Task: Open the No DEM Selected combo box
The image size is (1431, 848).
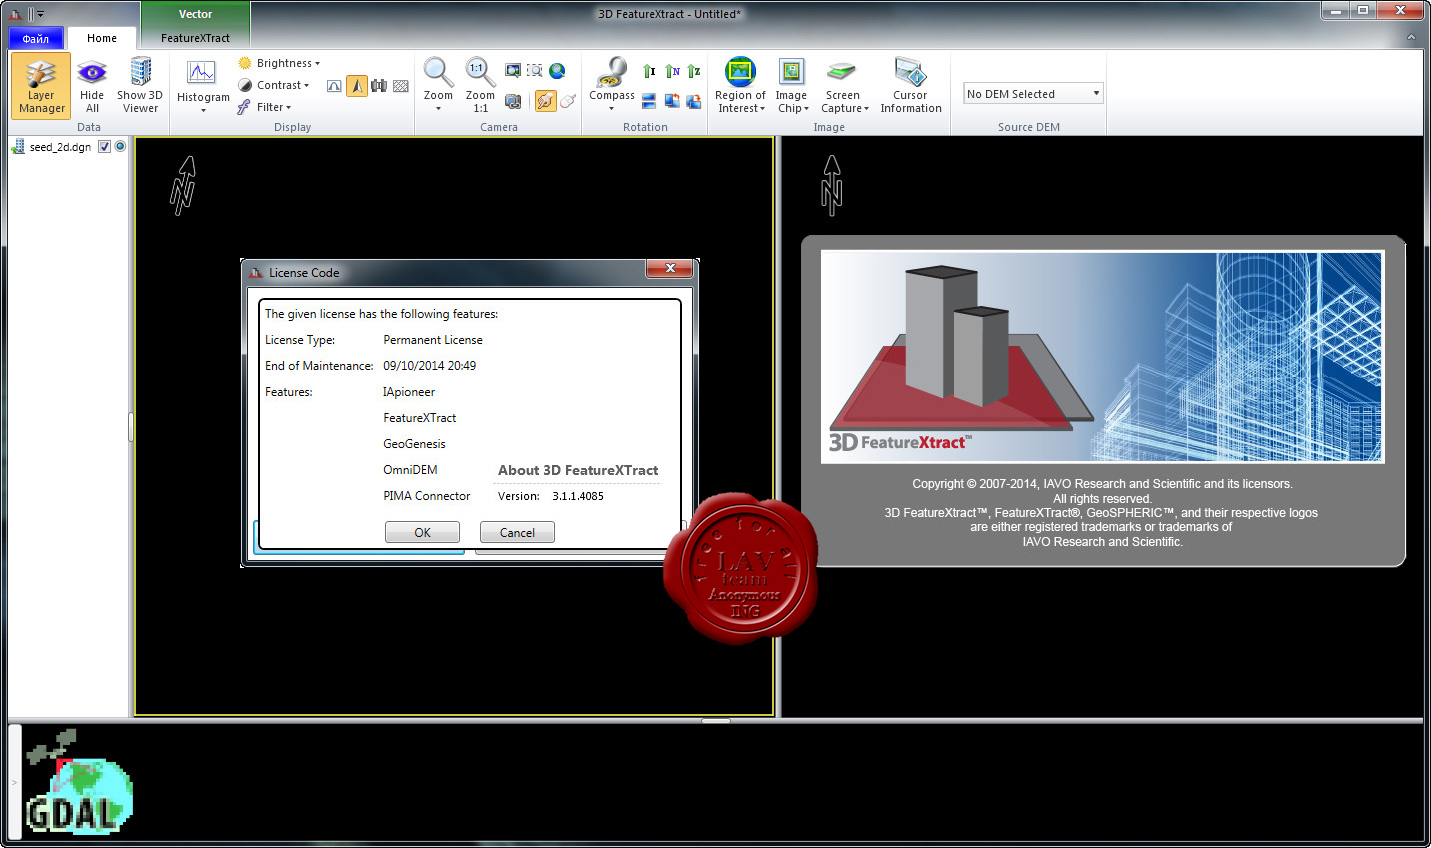Action: point(1033,94)
